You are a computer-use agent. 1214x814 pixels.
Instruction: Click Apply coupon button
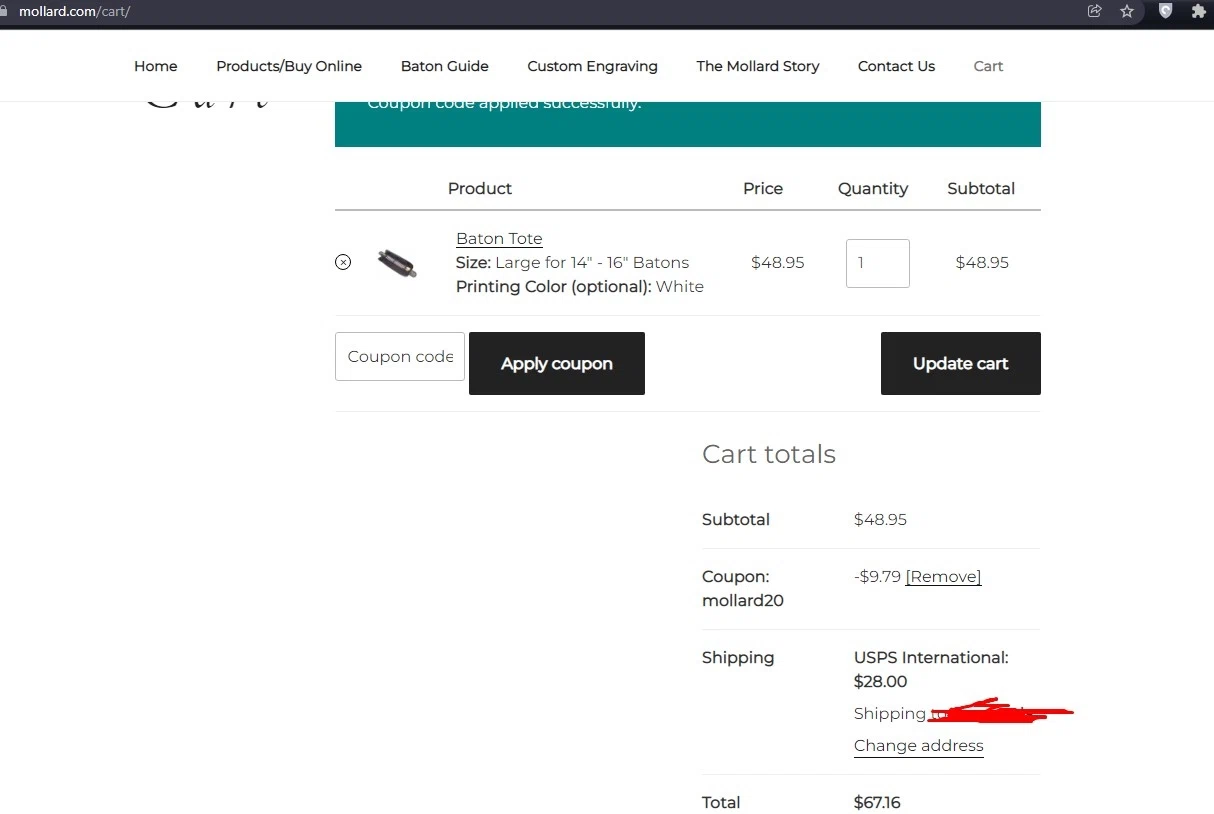click(x=557, y=363)
